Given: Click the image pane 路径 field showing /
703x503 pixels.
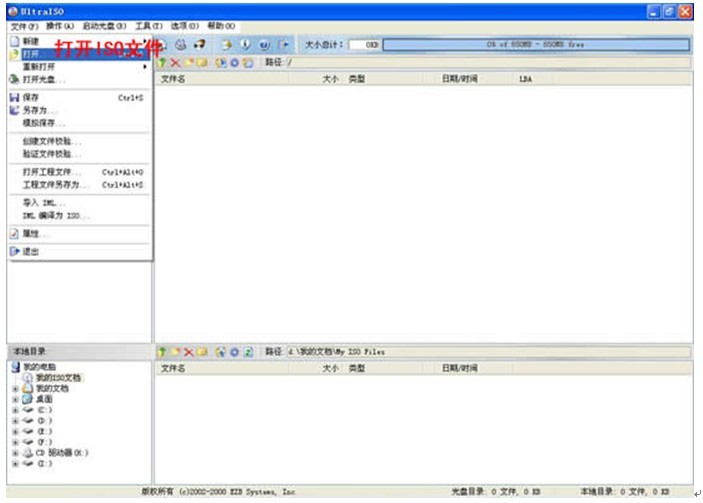Looking at the screenshot, I should [x=488, y=63].
